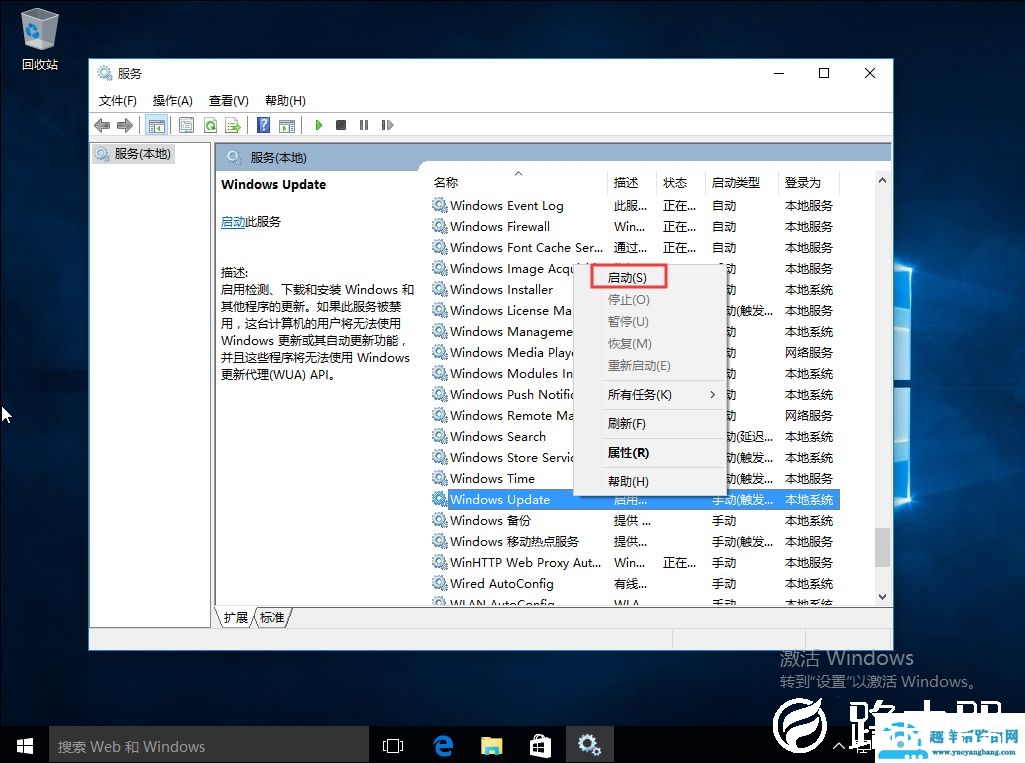Click the vertical scrollbar thumb in services list
1025x763 pixels.
pos(882,547)
